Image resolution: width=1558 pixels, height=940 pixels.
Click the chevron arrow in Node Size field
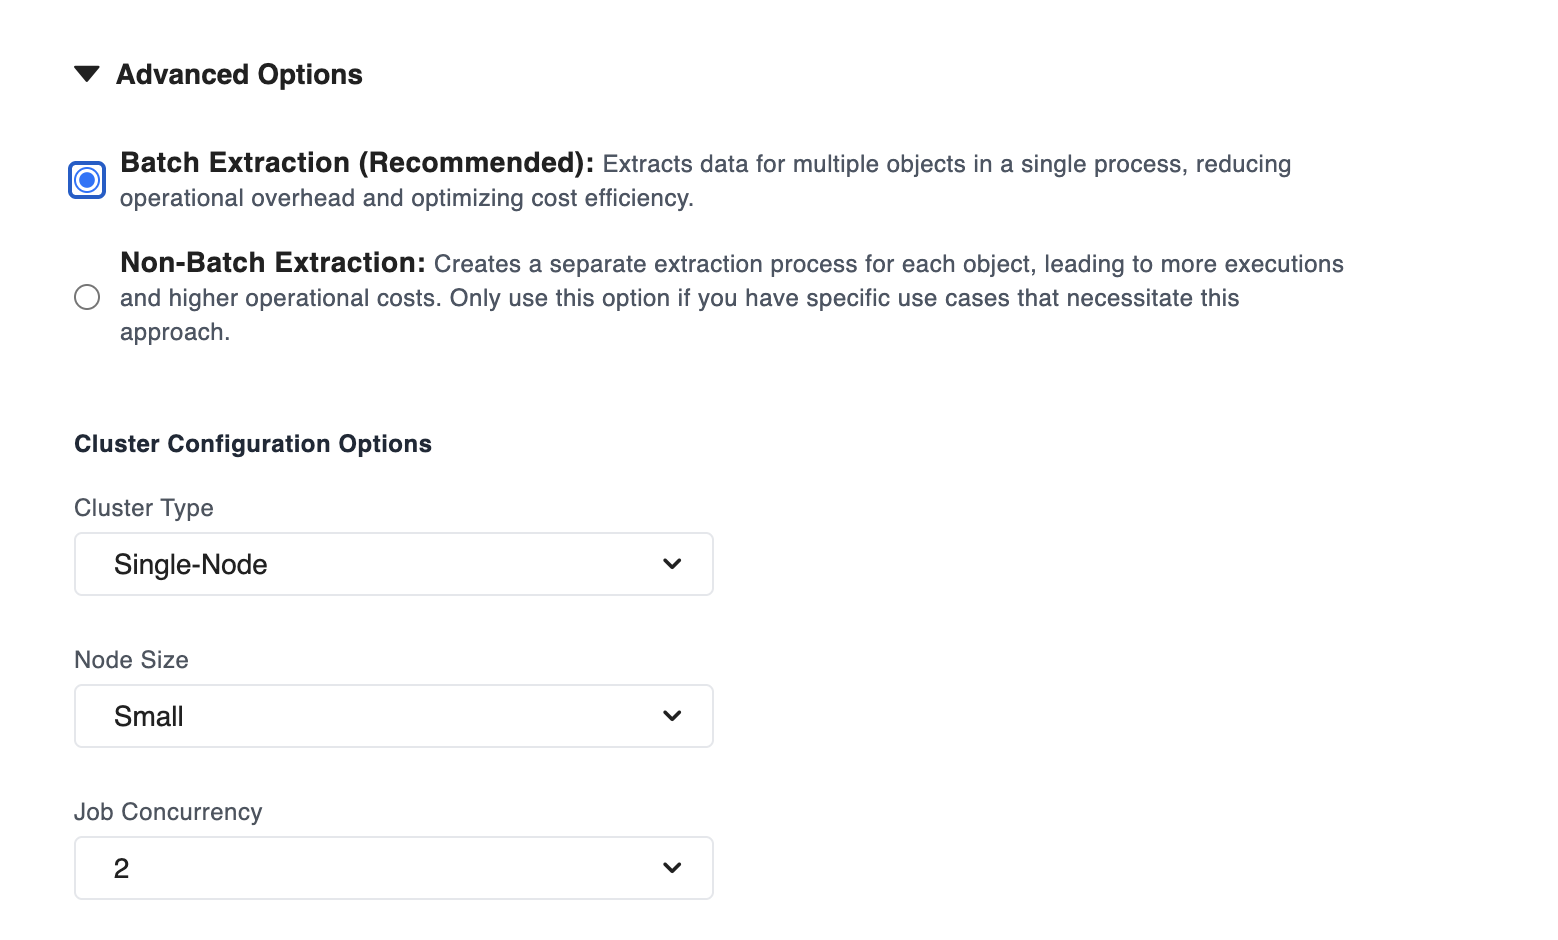pyautogui.click(x=672, y=716)
